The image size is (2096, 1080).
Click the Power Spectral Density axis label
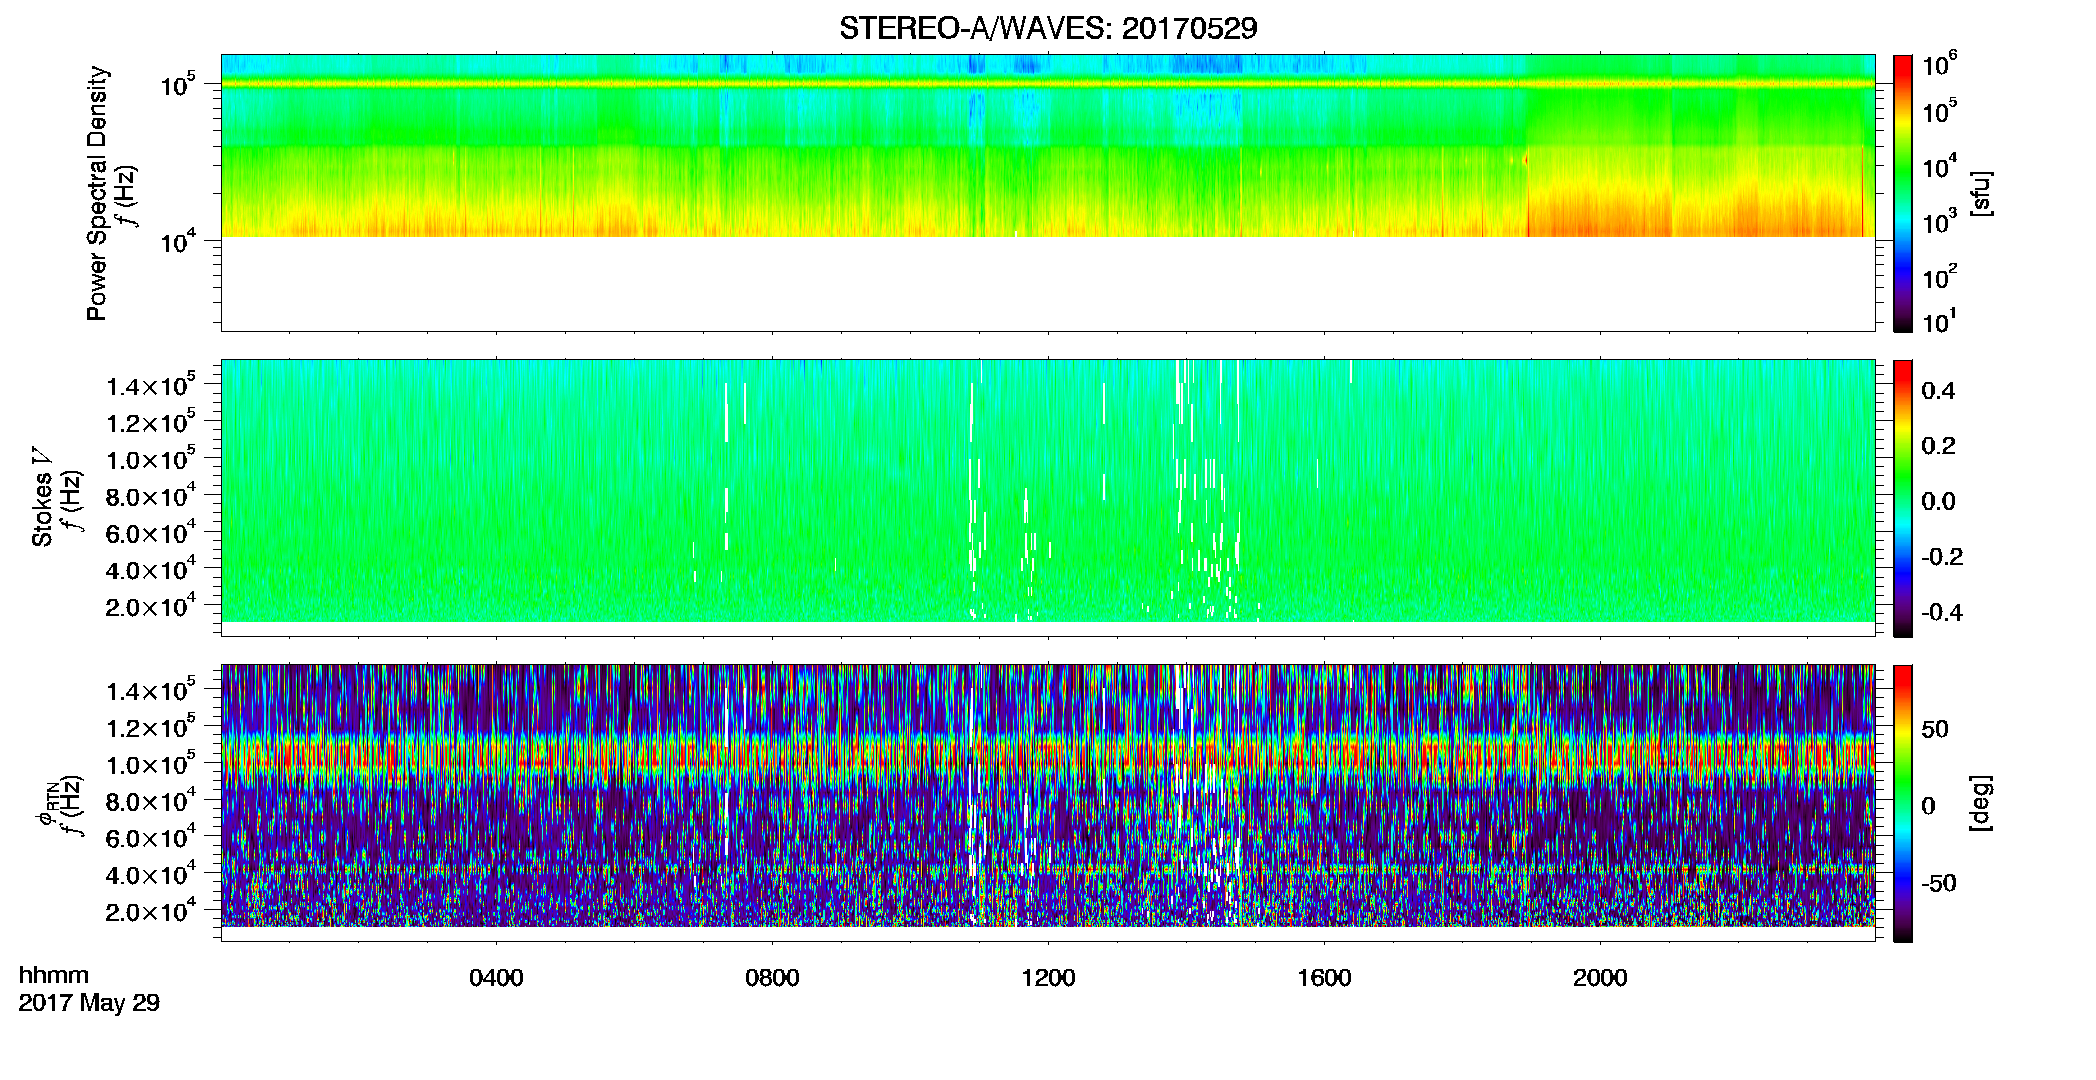(97, 193)
